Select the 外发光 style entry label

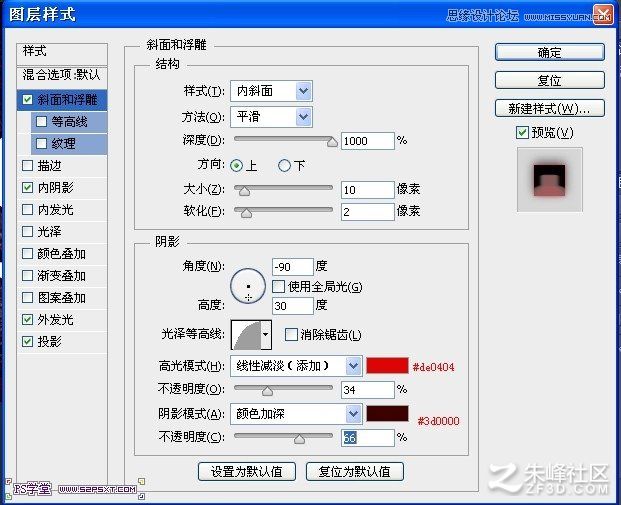tap(55, 319)
